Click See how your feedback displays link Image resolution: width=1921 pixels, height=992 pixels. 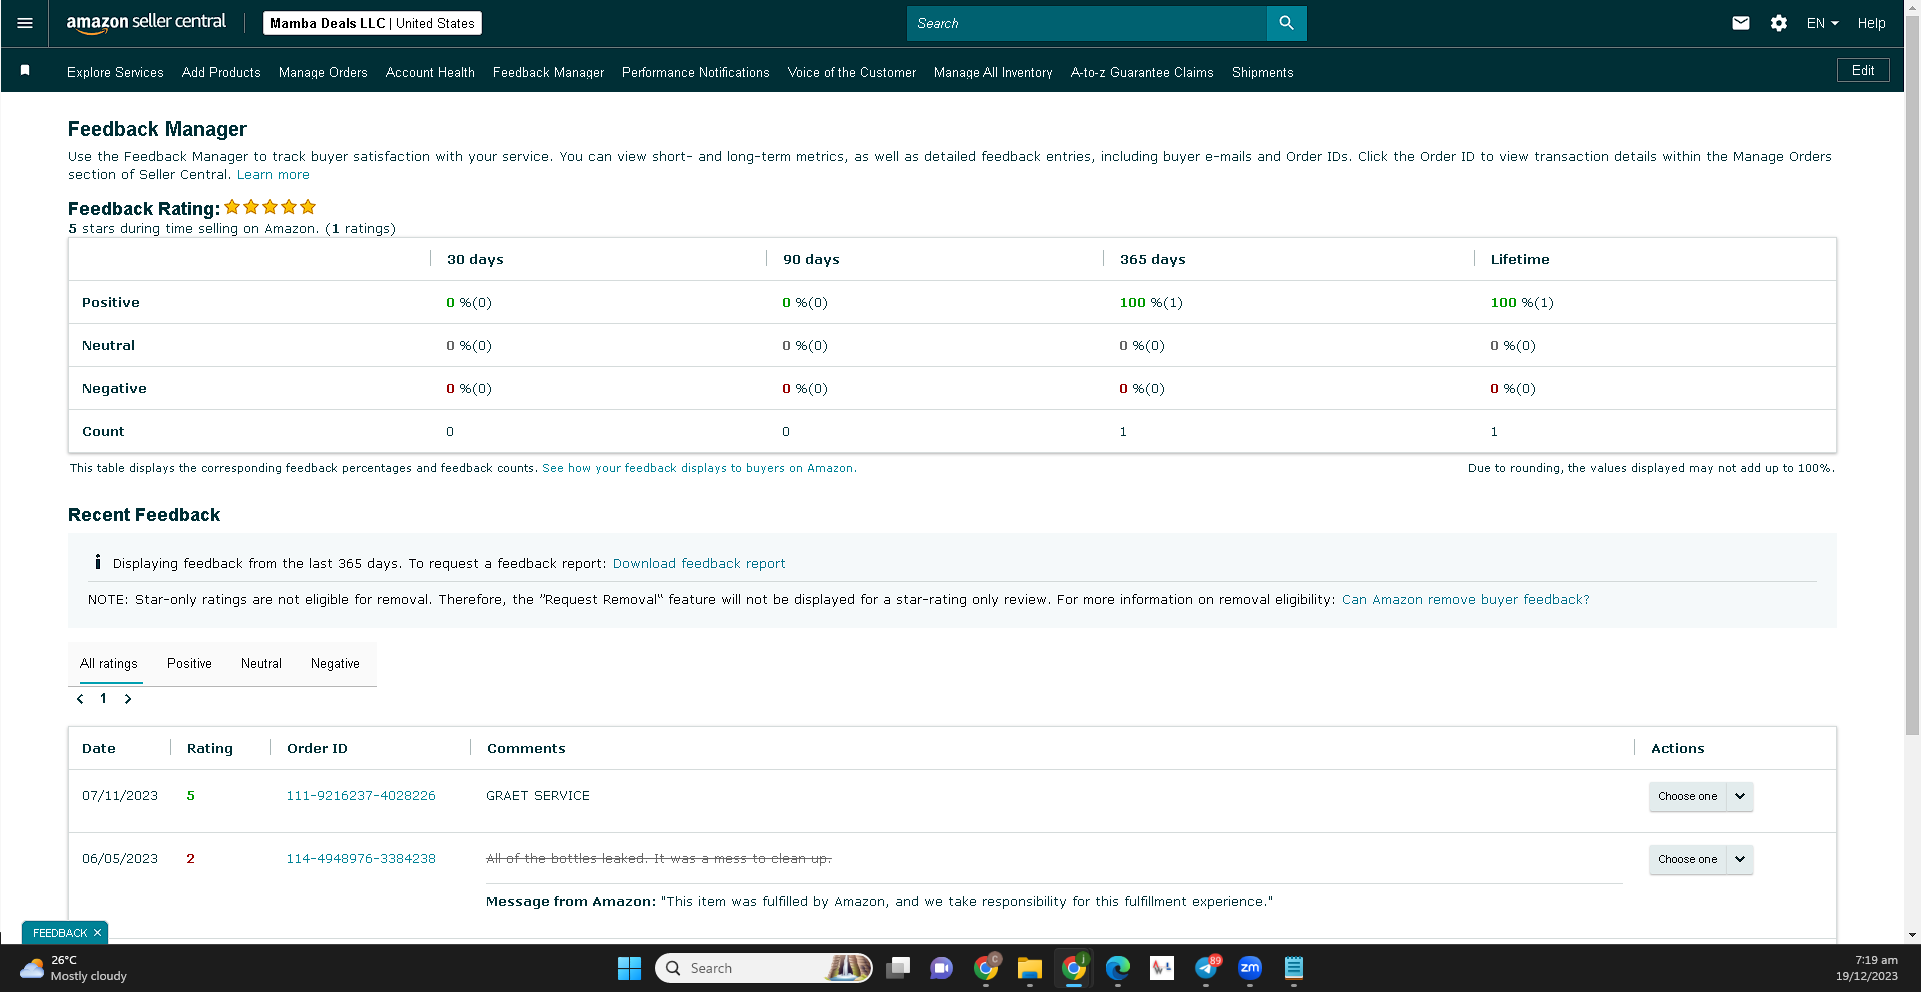pyautogui.click(x=699, y=468)
